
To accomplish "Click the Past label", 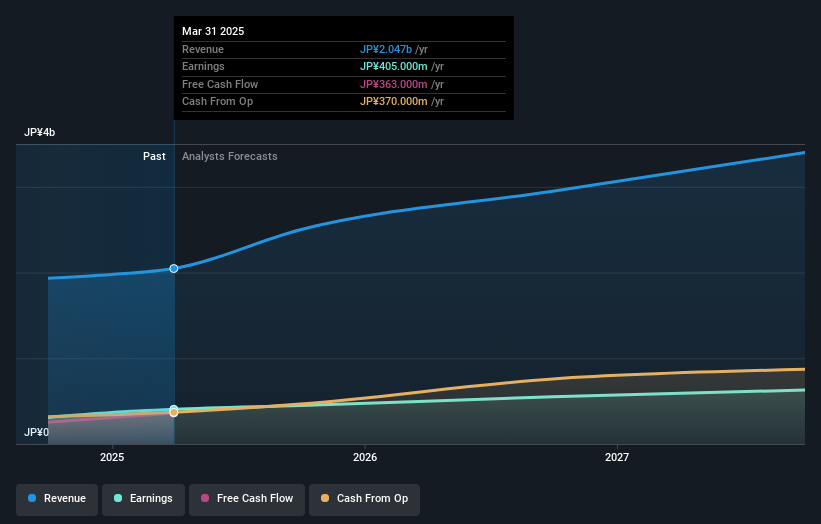I will click(154, 157).
